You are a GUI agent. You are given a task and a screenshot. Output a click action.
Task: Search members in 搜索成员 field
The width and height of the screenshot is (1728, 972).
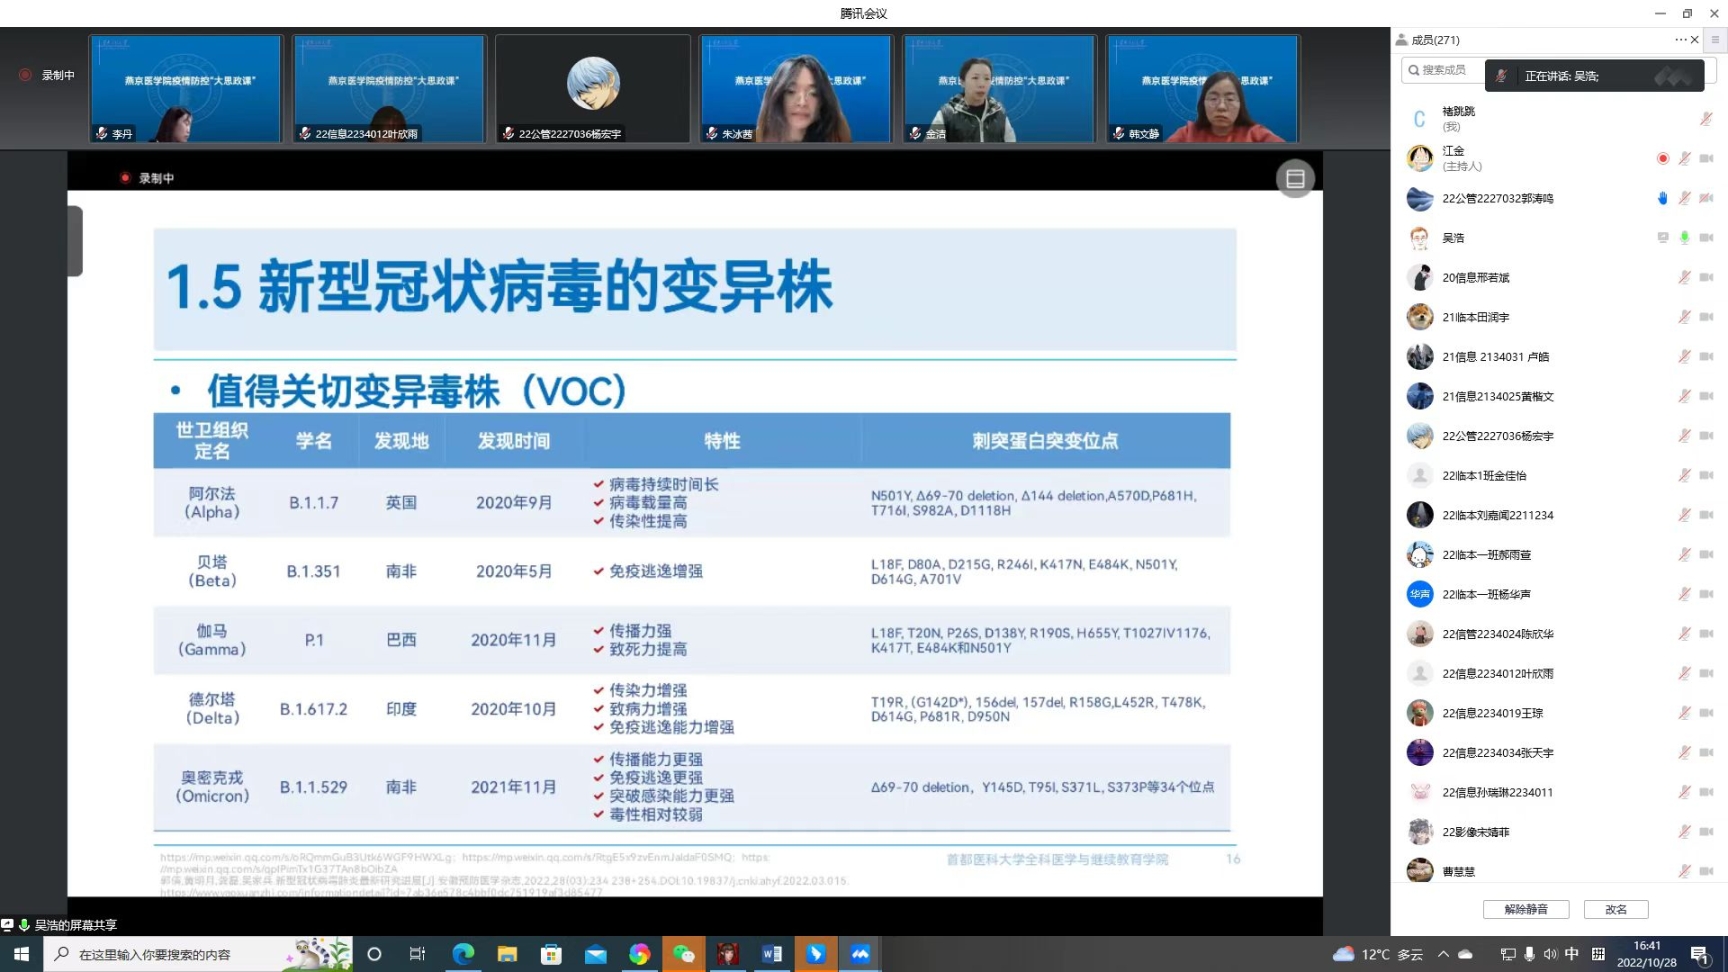tap(1445, 70)
